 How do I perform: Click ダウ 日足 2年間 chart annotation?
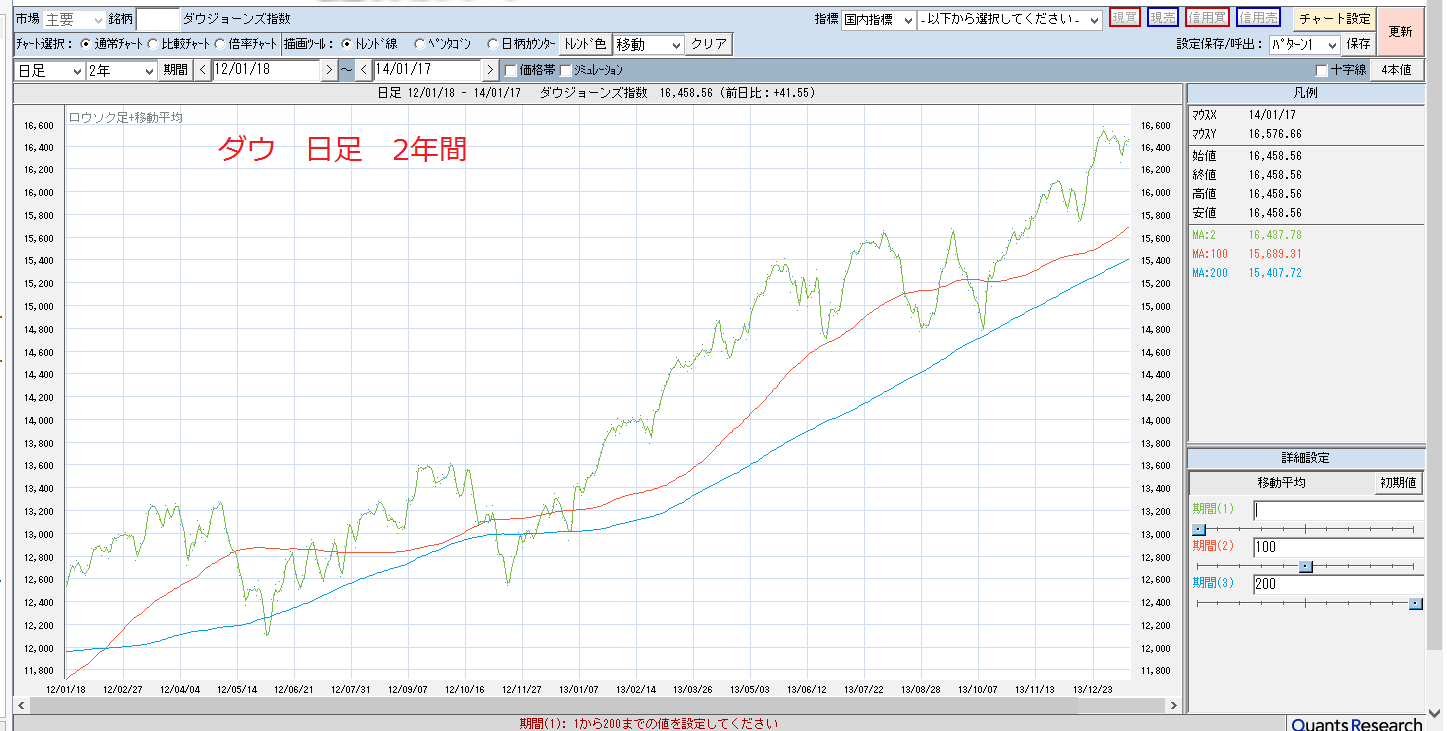coord(342,150)
